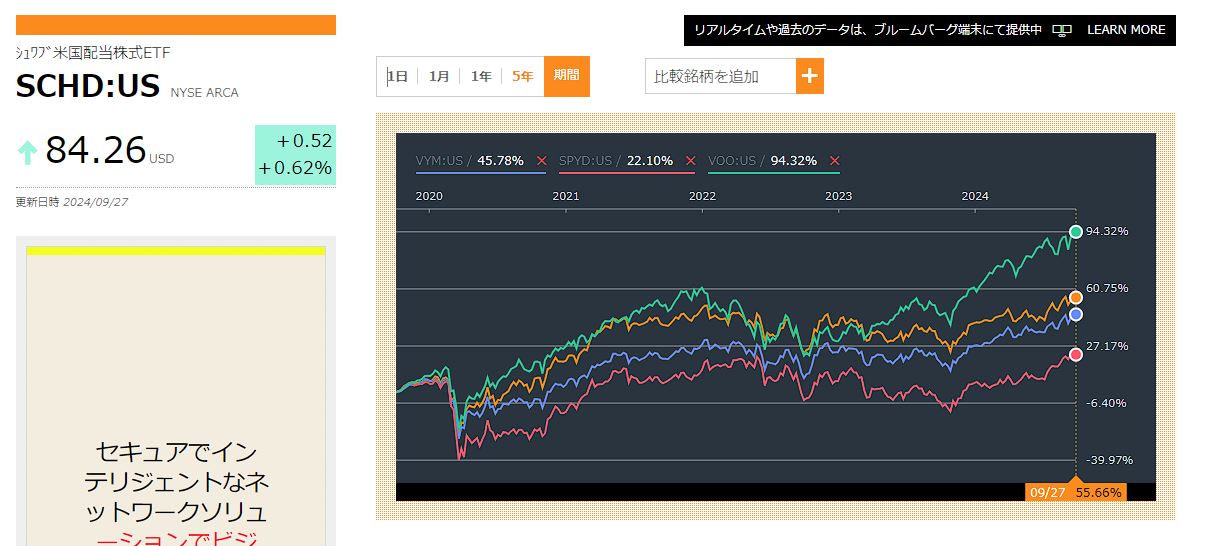Click the green up-arrow price indicator
Screen dimensions: 1214x546
[28, 152]
